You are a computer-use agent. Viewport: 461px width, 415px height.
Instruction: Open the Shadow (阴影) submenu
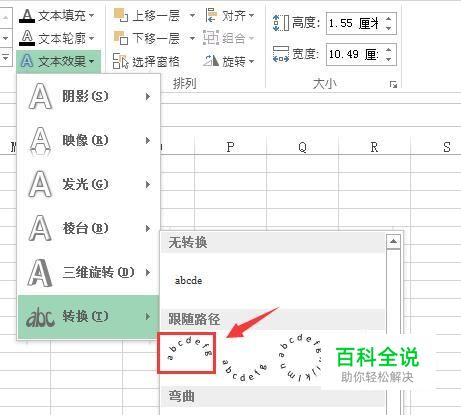89,96
